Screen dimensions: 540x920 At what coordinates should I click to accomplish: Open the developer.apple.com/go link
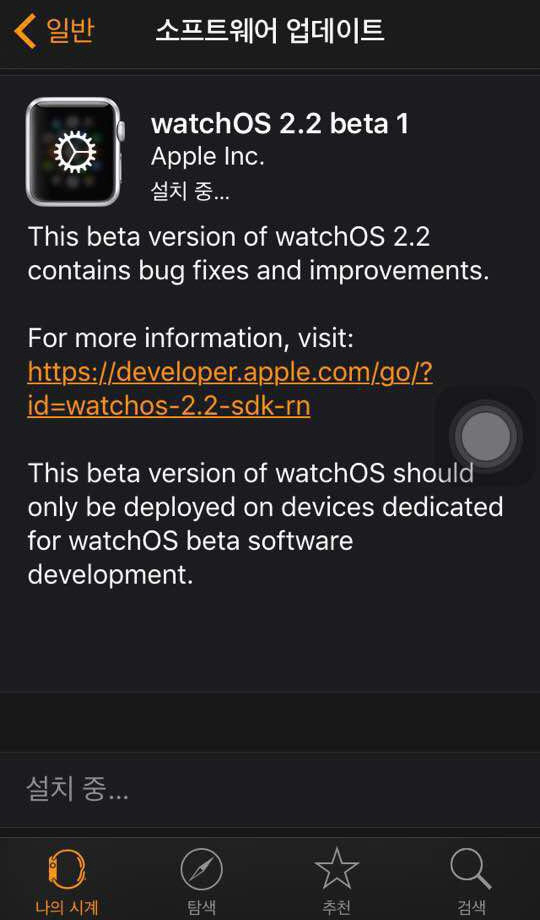(x=230, y=373)
